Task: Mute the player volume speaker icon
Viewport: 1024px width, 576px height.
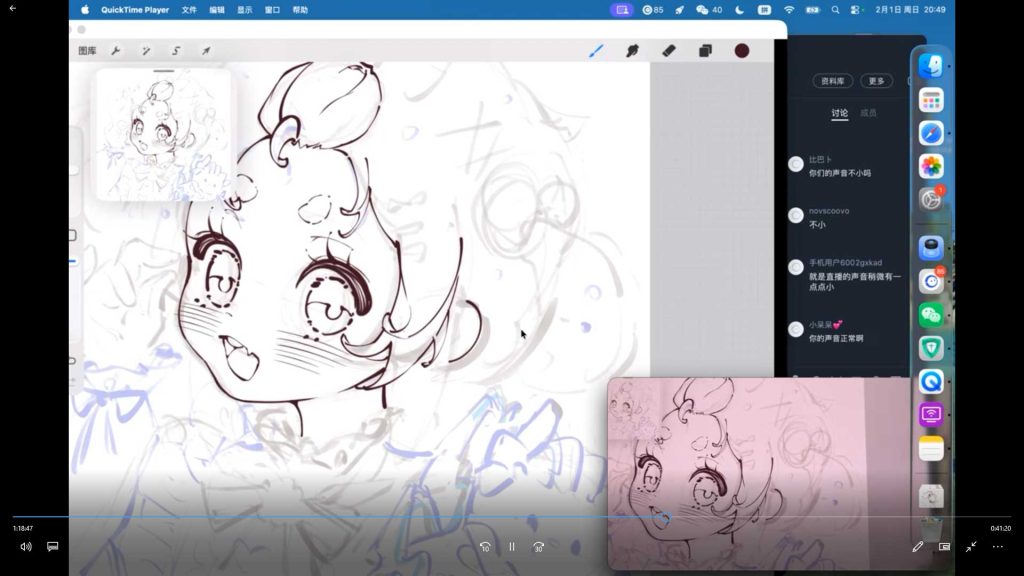Action: click(x=25, y=547)
